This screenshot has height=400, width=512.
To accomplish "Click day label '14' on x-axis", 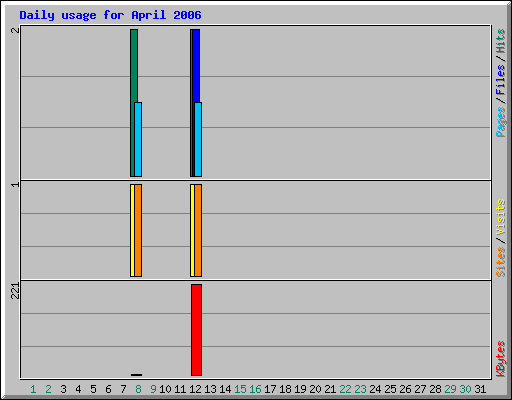I will tap(225, 389).
